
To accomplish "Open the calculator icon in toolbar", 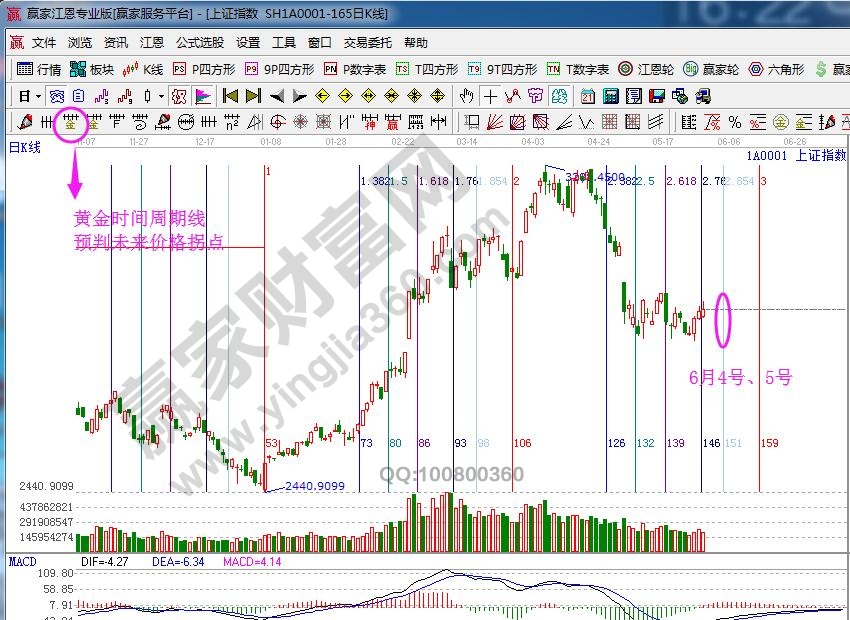I will tap(609, 96).
